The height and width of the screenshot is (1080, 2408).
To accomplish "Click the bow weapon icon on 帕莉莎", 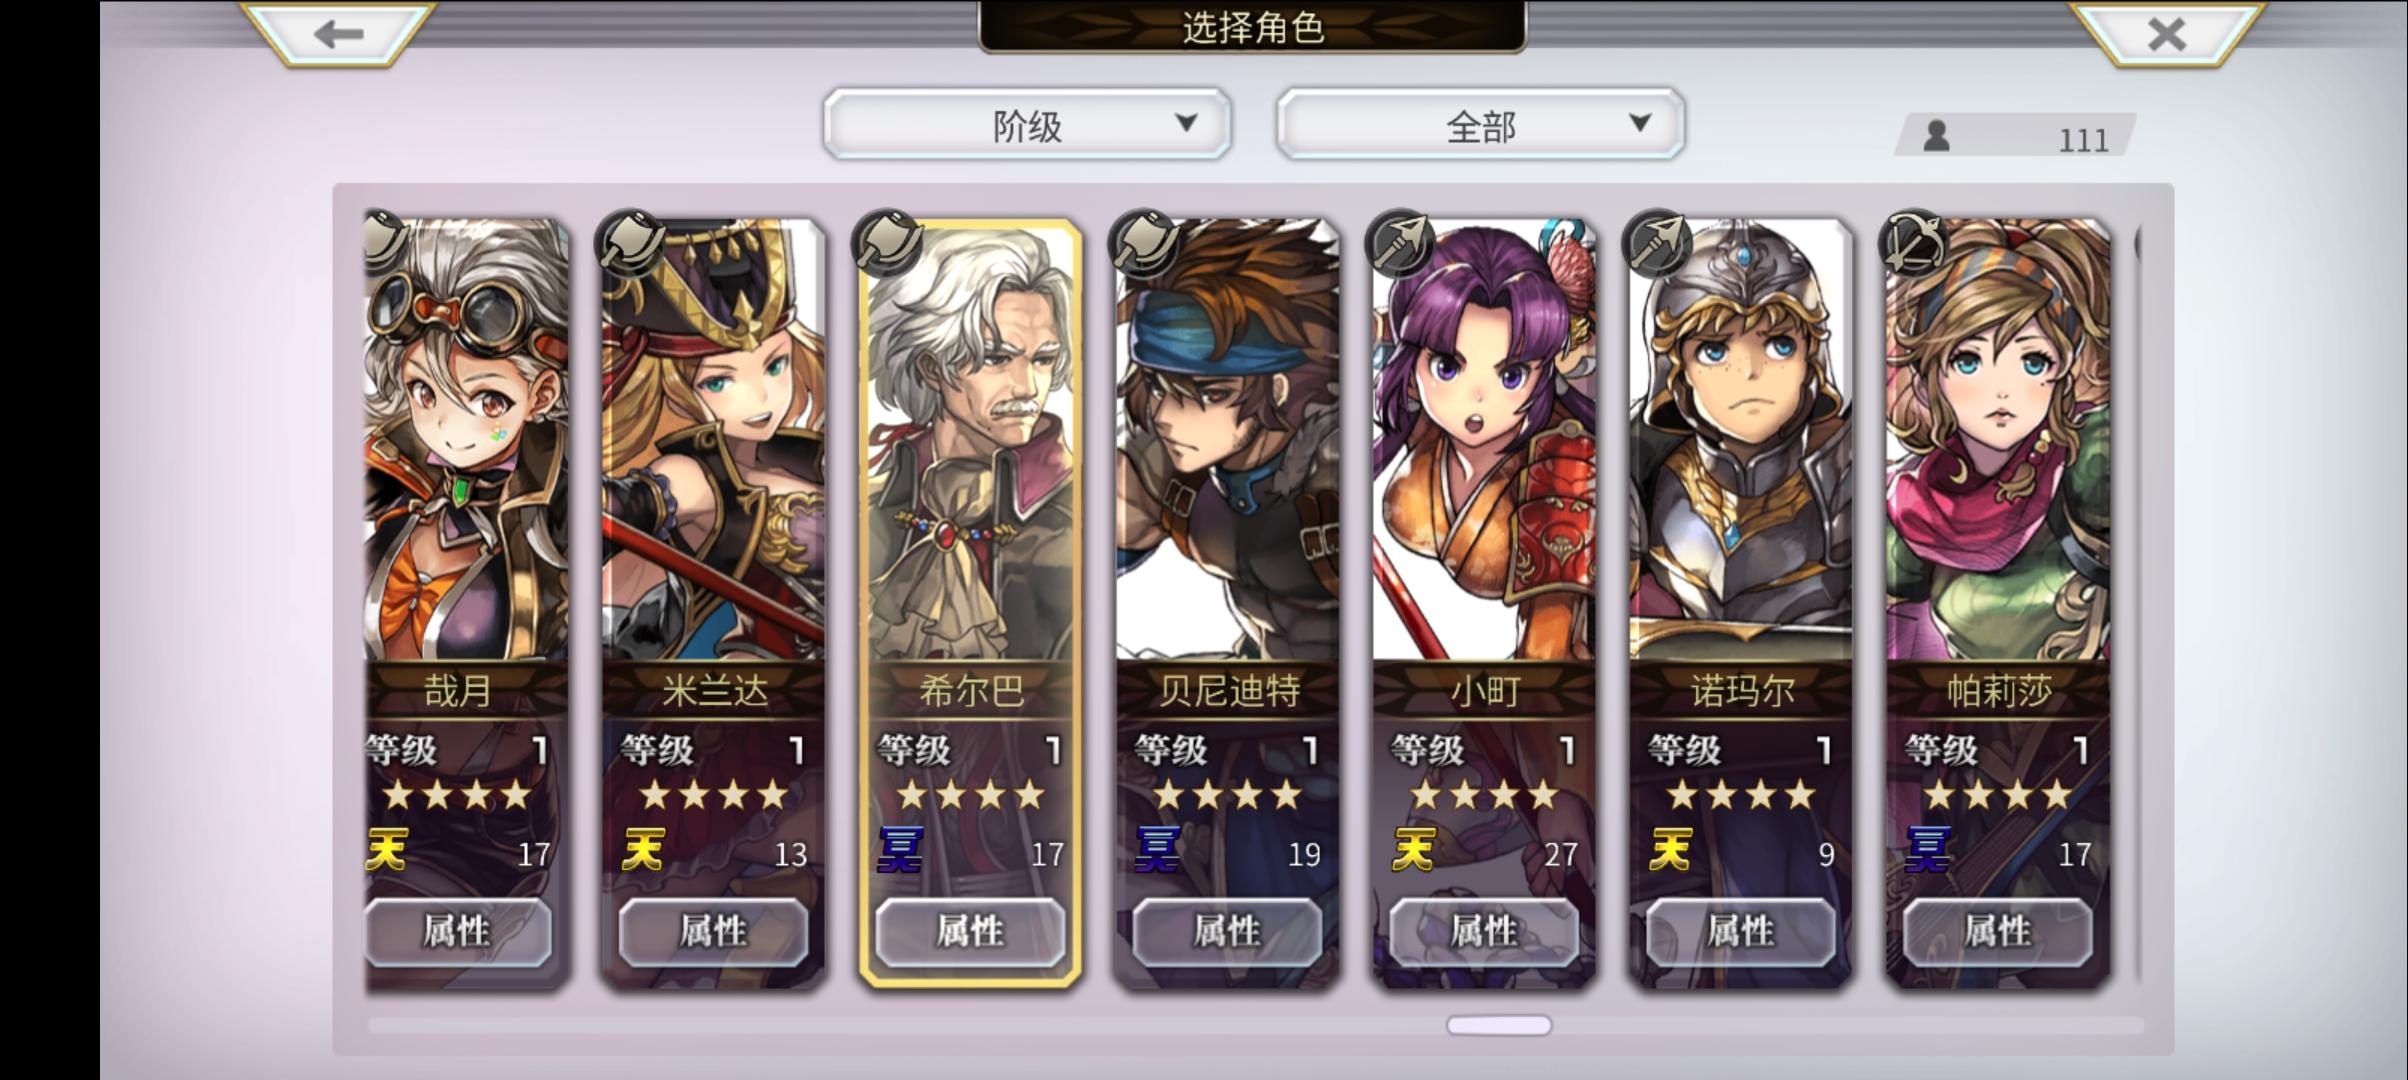I will pos(1914,243).
